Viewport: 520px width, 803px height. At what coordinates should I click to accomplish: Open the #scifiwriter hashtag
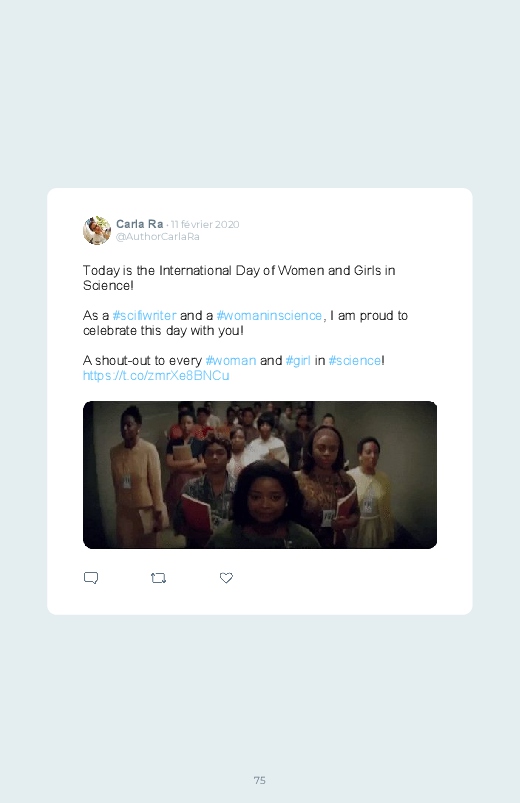144,315
